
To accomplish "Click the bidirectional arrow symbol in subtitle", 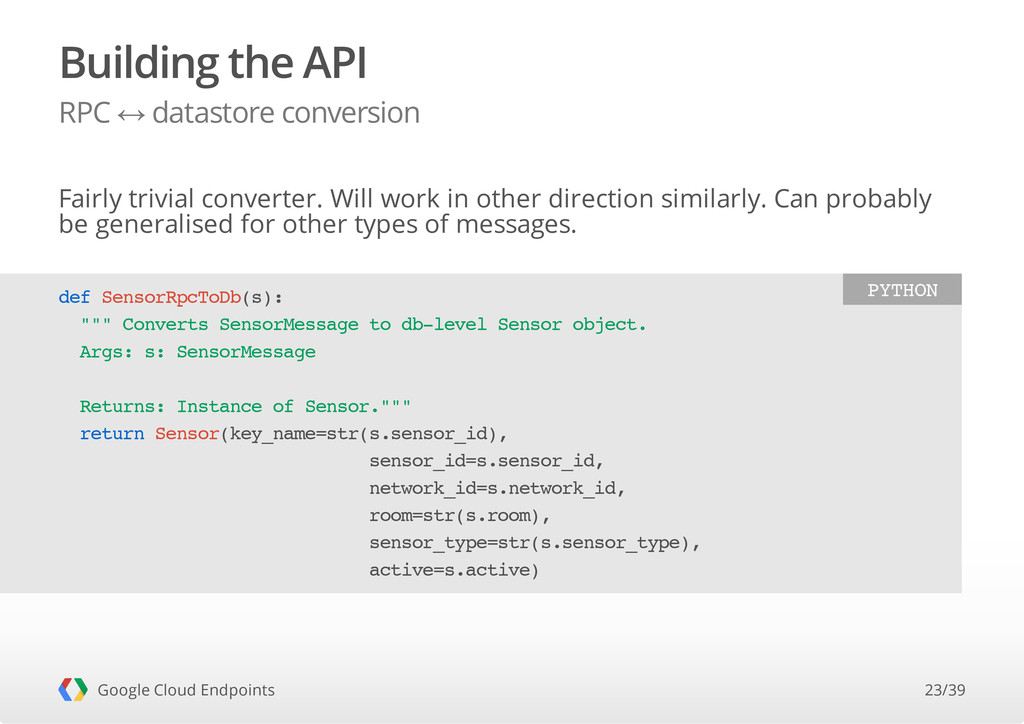I will click(131, 116).
